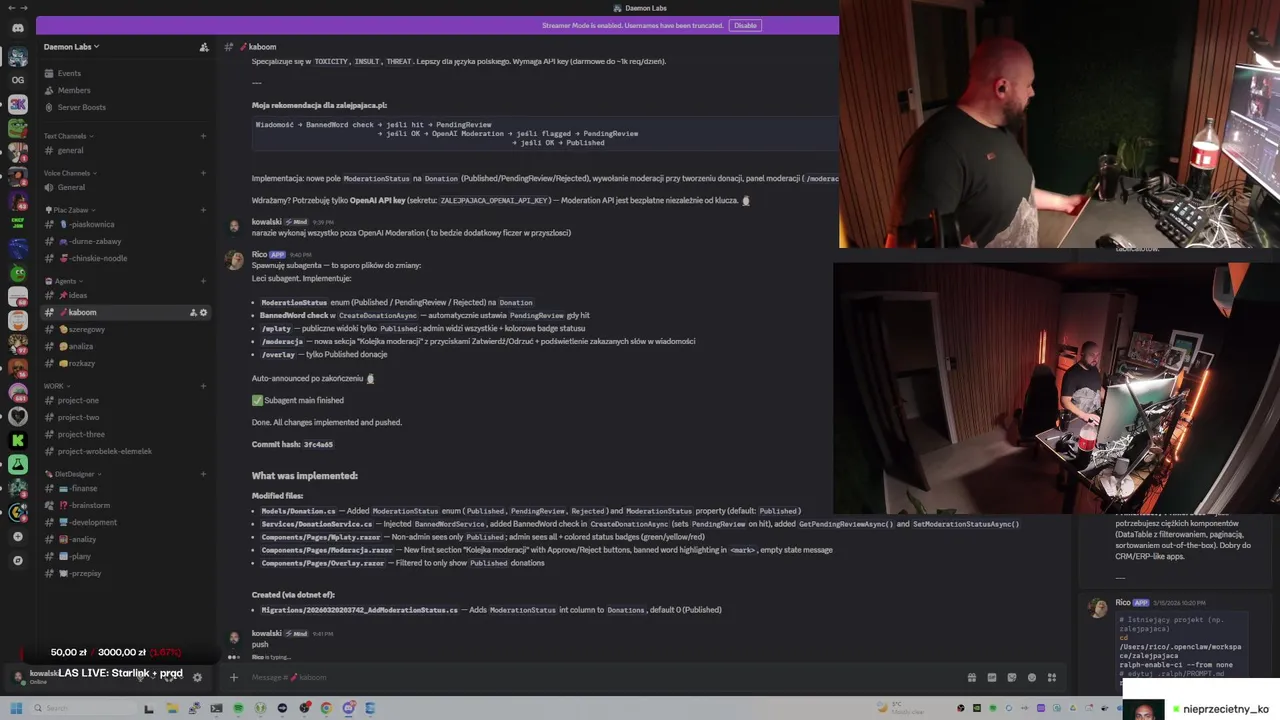Collapse the Voice Channels category
1280x720 pixels.
point(71,173)
